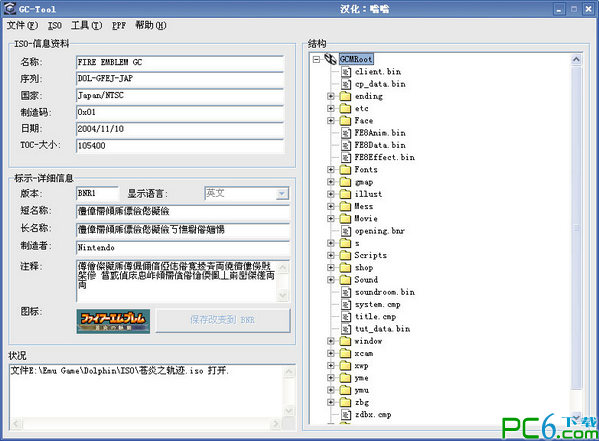Expand the Movie folder
599x441 pixels.
pos(331,219)
